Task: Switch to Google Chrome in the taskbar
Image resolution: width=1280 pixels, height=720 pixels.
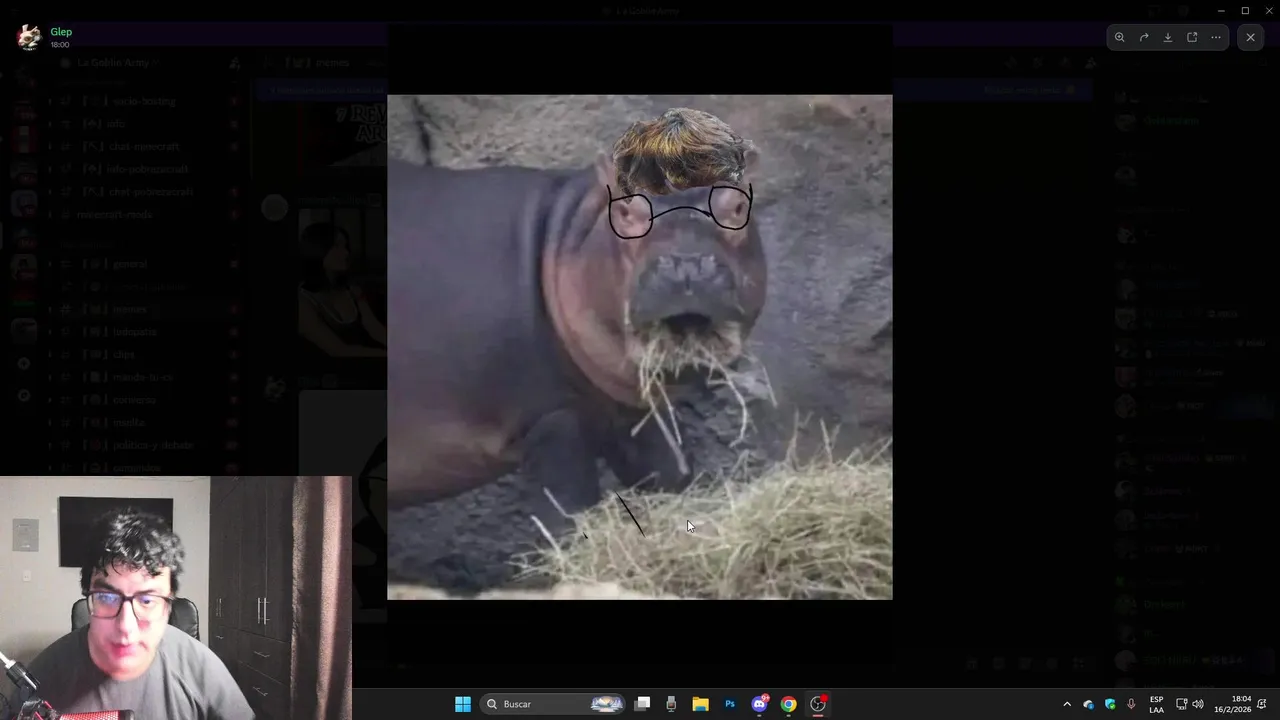Action: coord(789,704)
